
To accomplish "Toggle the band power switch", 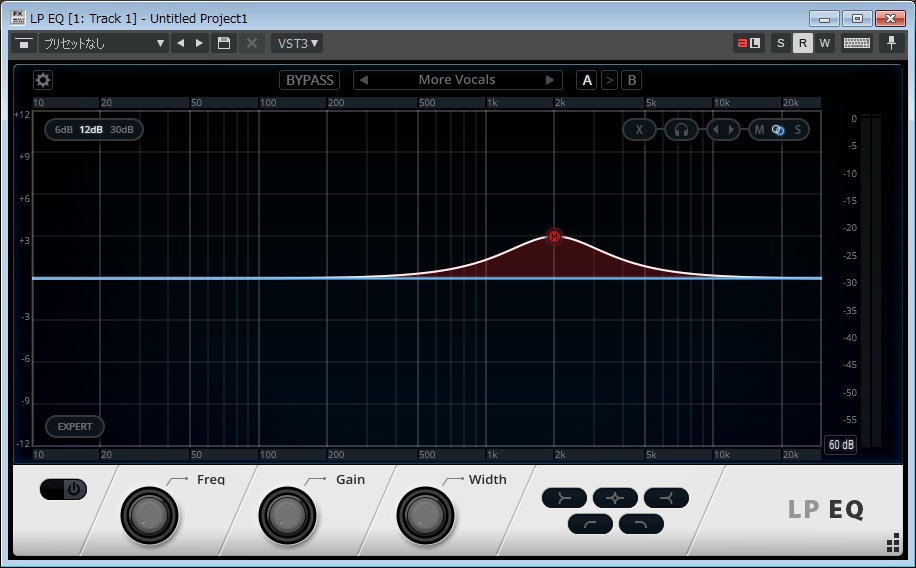I will [x=64, y=490].
